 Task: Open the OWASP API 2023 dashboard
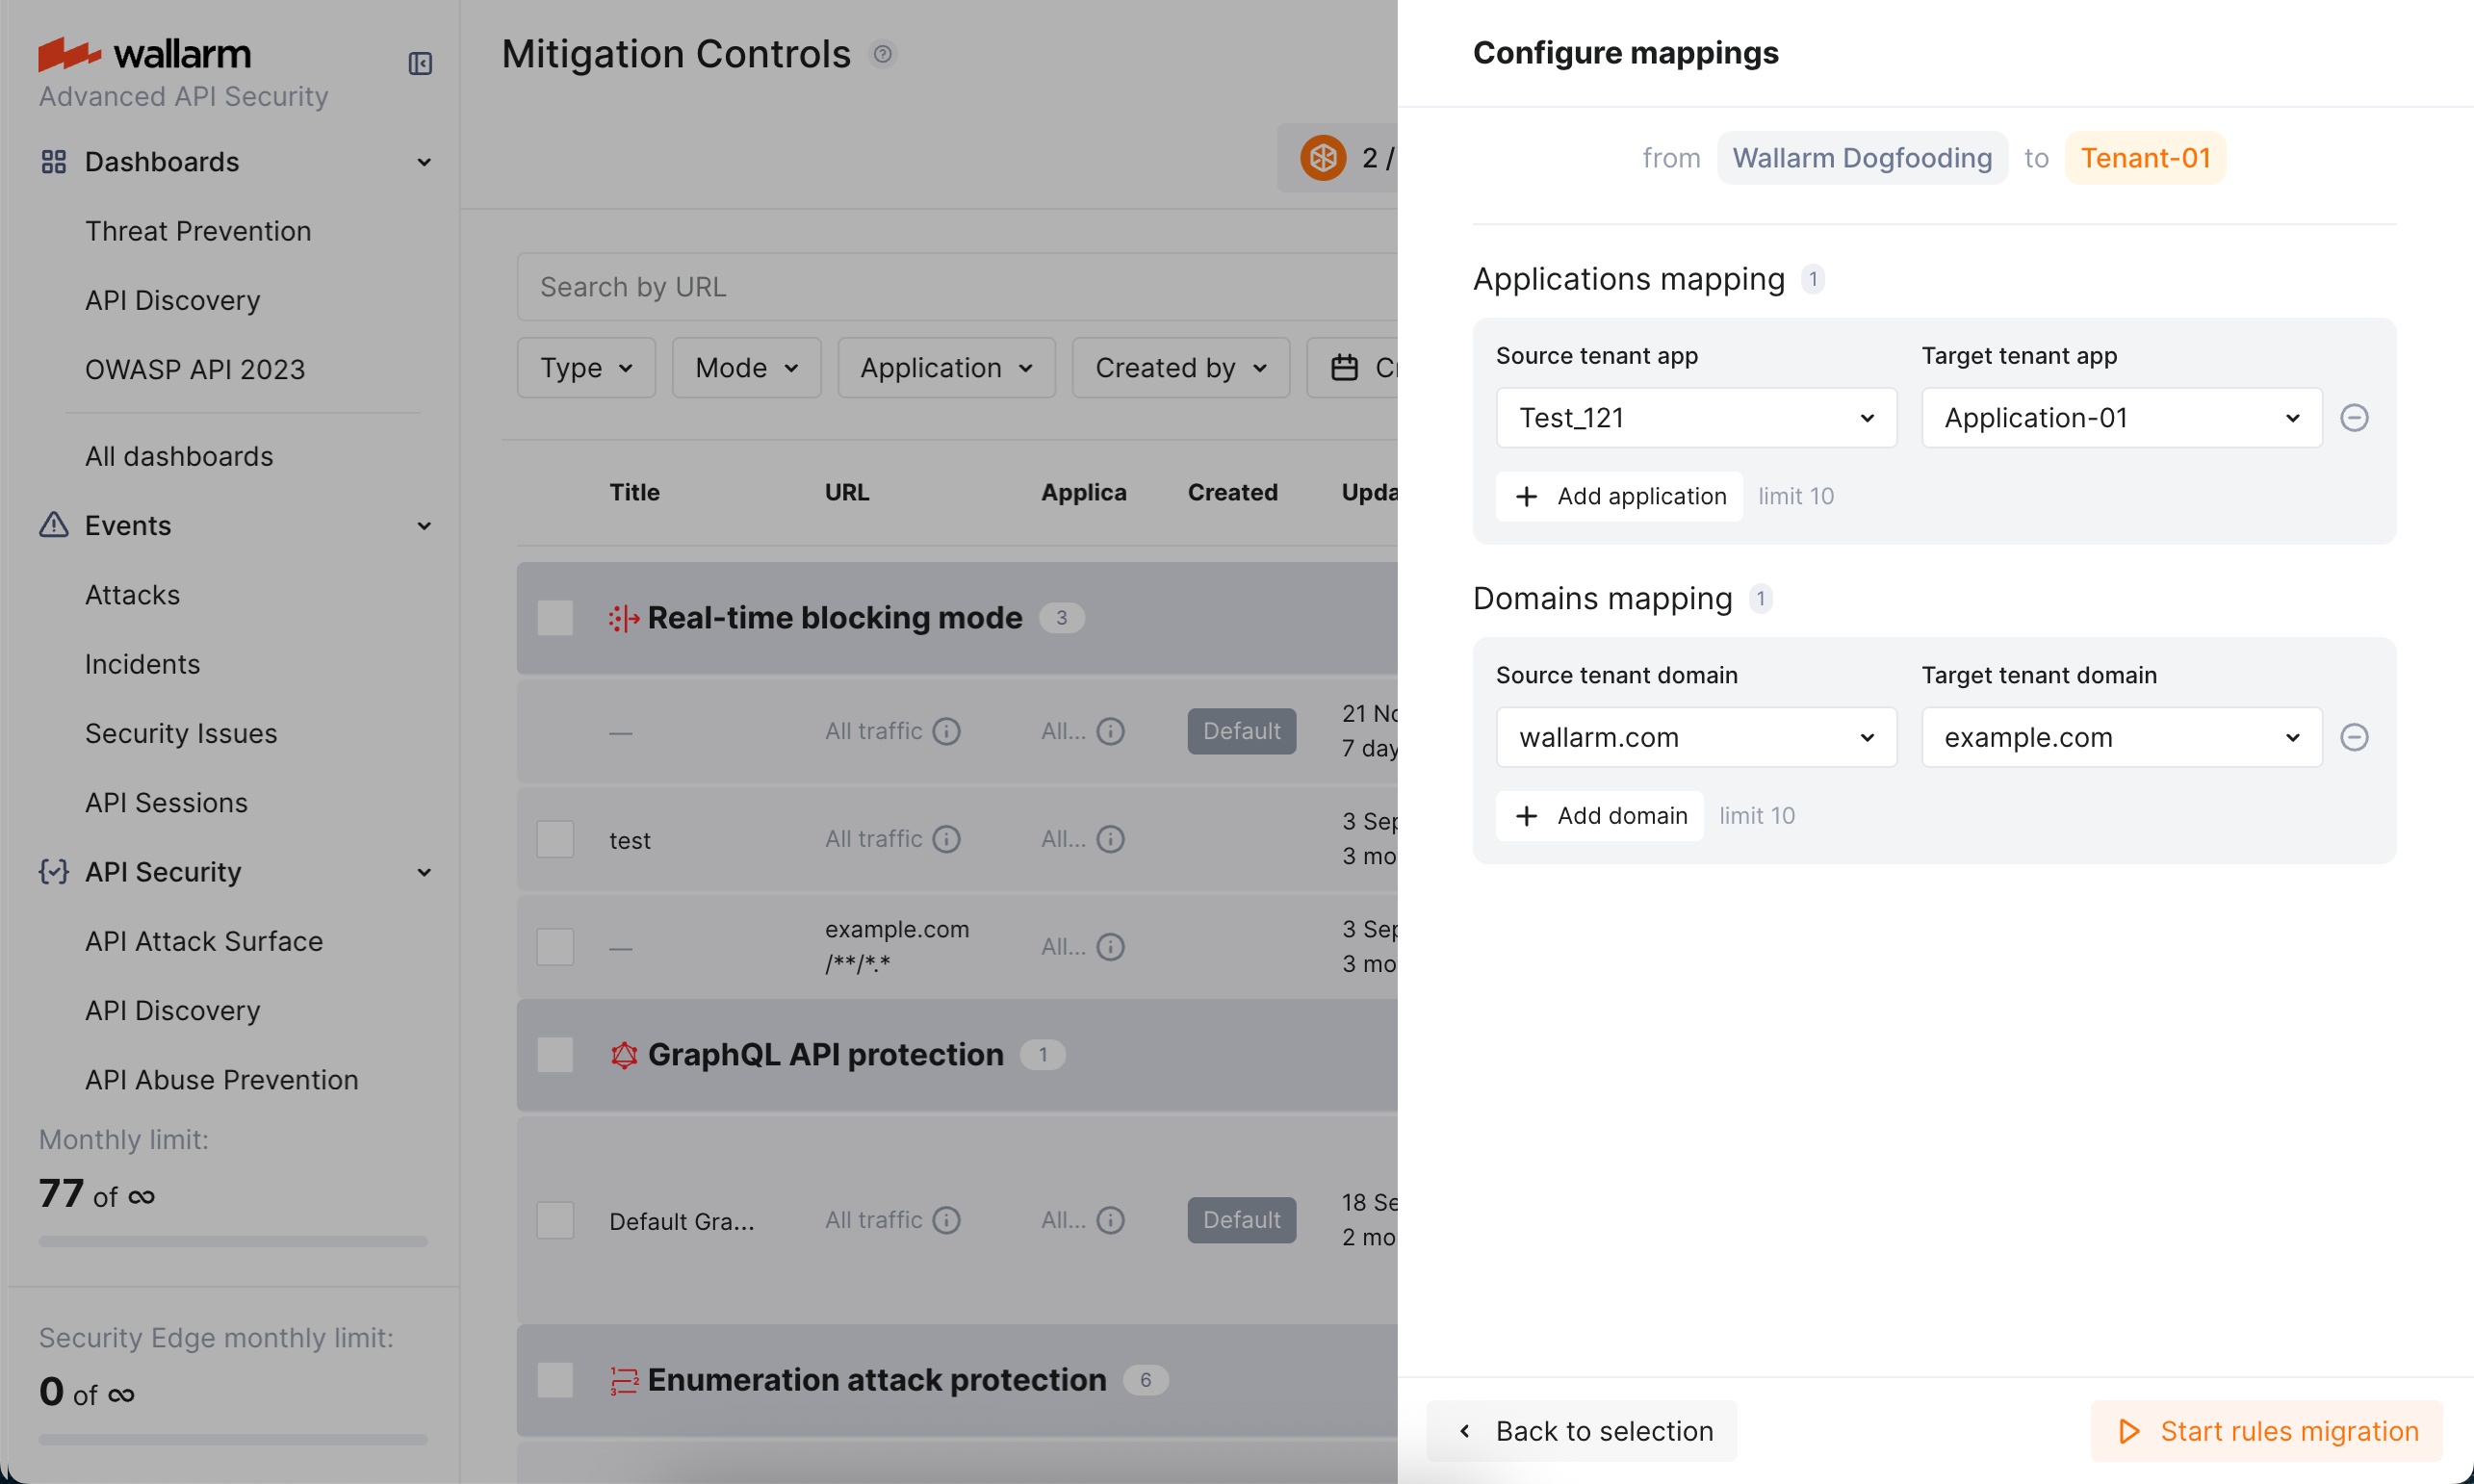tap(195, 369)
